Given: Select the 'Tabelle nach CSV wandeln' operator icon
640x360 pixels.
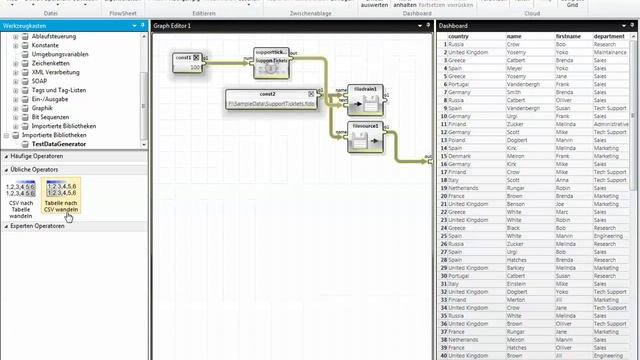Looking at the screenshot, I should tap(61, 189).
